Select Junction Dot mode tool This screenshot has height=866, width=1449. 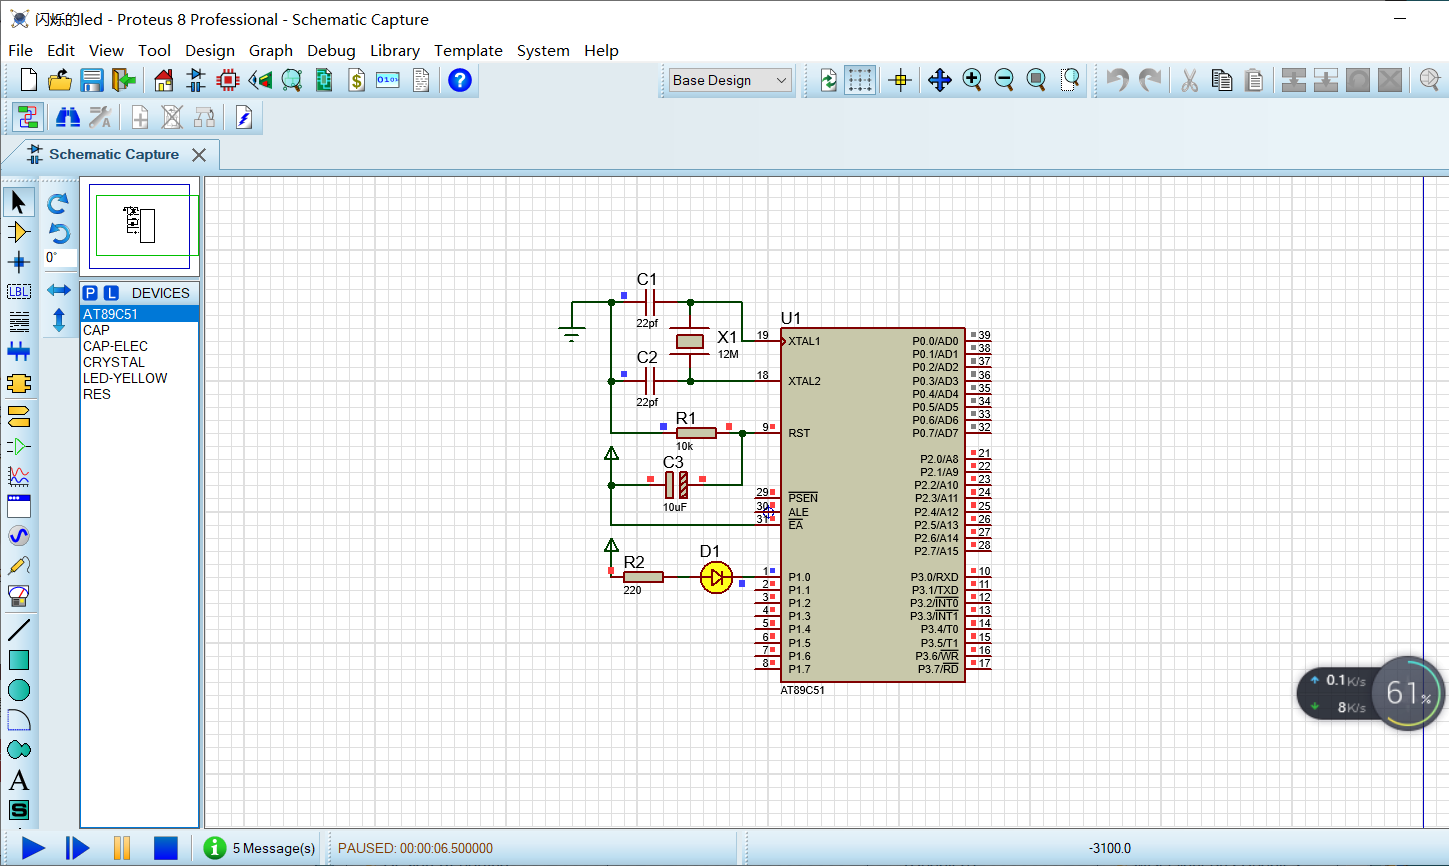pos(19,262)
